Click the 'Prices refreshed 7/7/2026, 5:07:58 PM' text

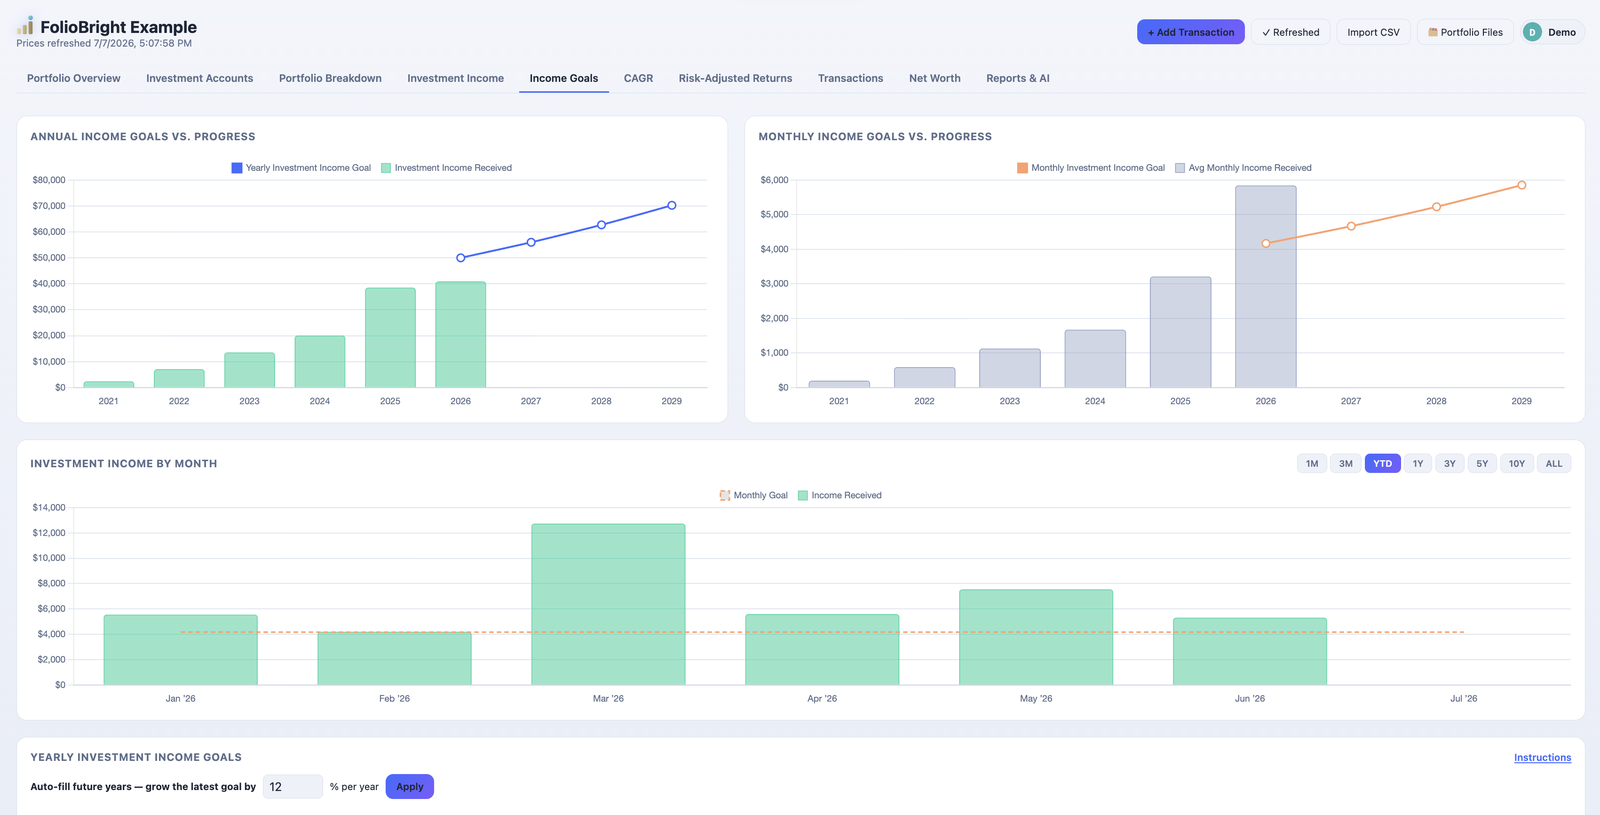click(x=104, y=44)
